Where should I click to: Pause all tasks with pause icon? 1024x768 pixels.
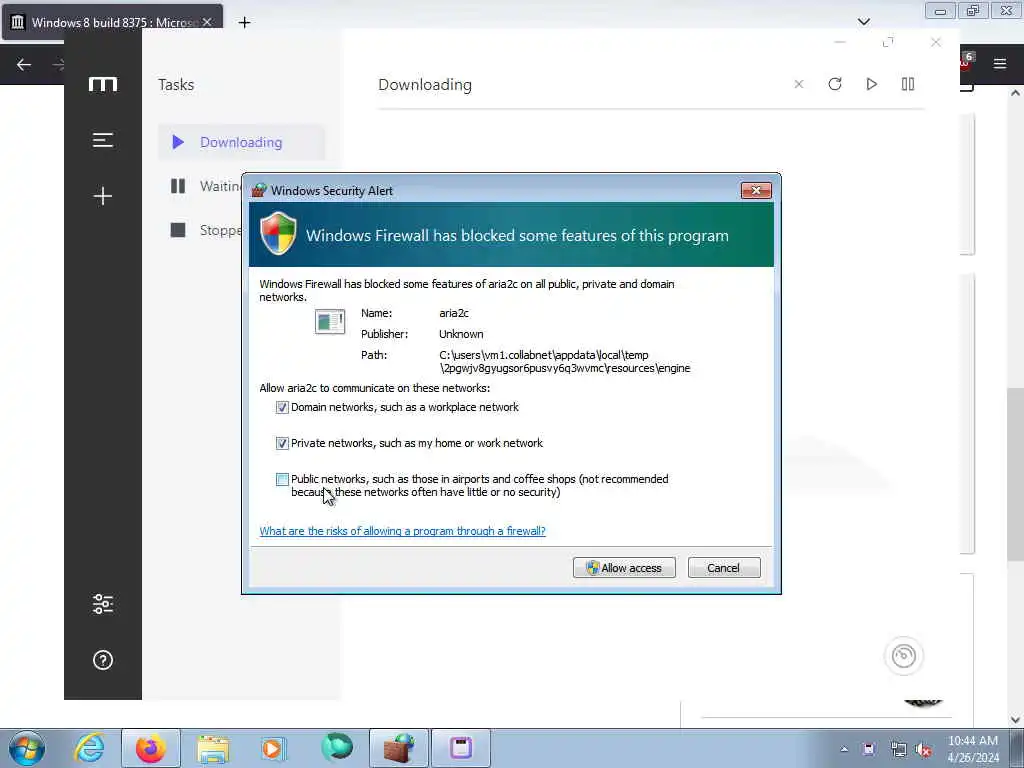908,84
